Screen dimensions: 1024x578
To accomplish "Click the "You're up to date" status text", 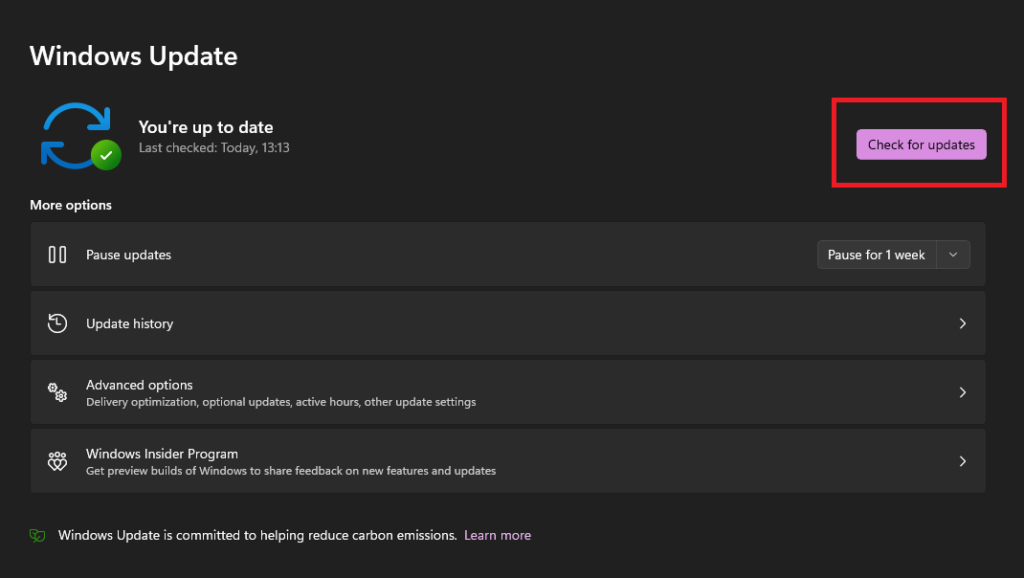I will pyautogui.click(x=205, y=127).
